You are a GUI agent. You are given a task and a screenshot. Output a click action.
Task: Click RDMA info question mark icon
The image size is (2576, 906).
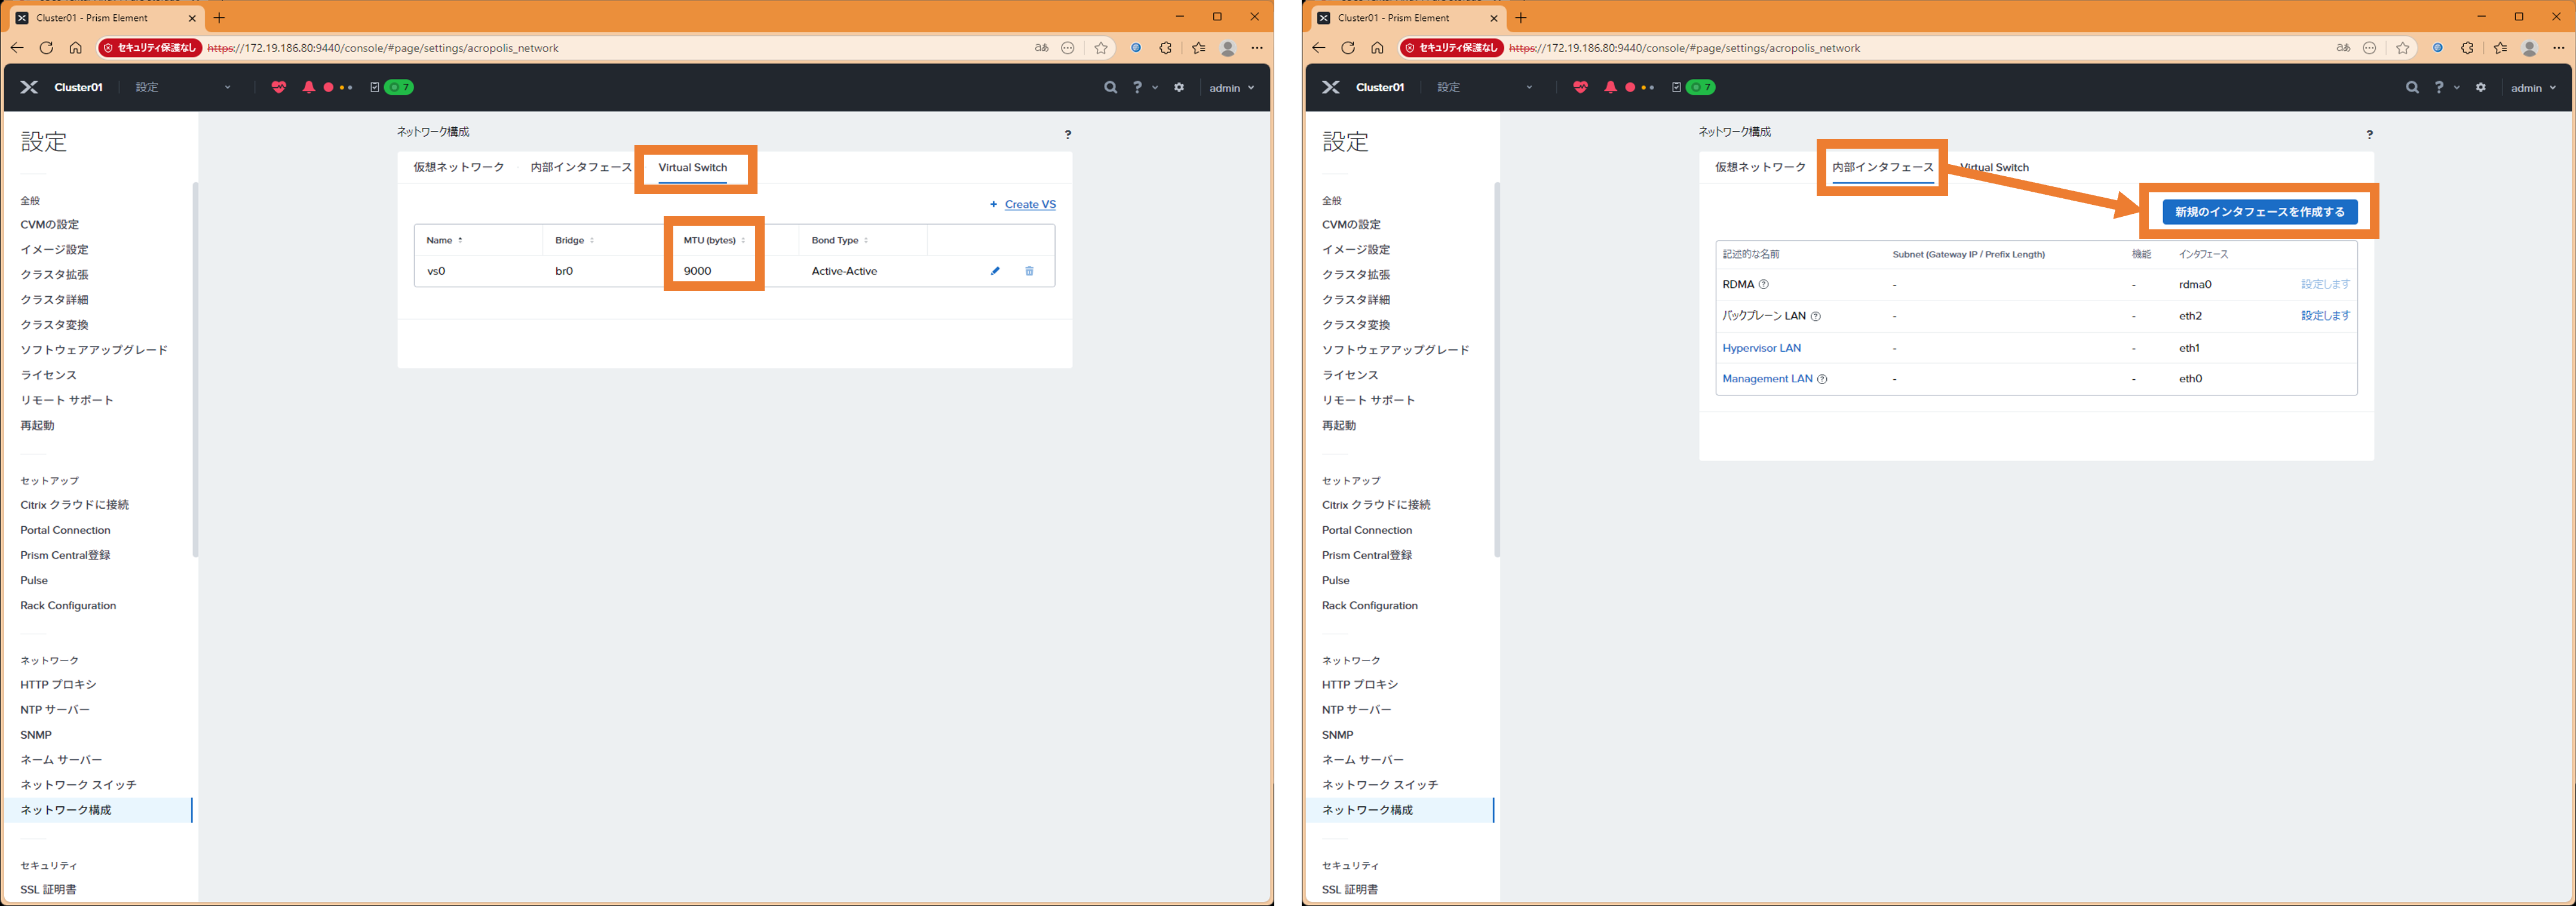click(x=1763, y=285)
